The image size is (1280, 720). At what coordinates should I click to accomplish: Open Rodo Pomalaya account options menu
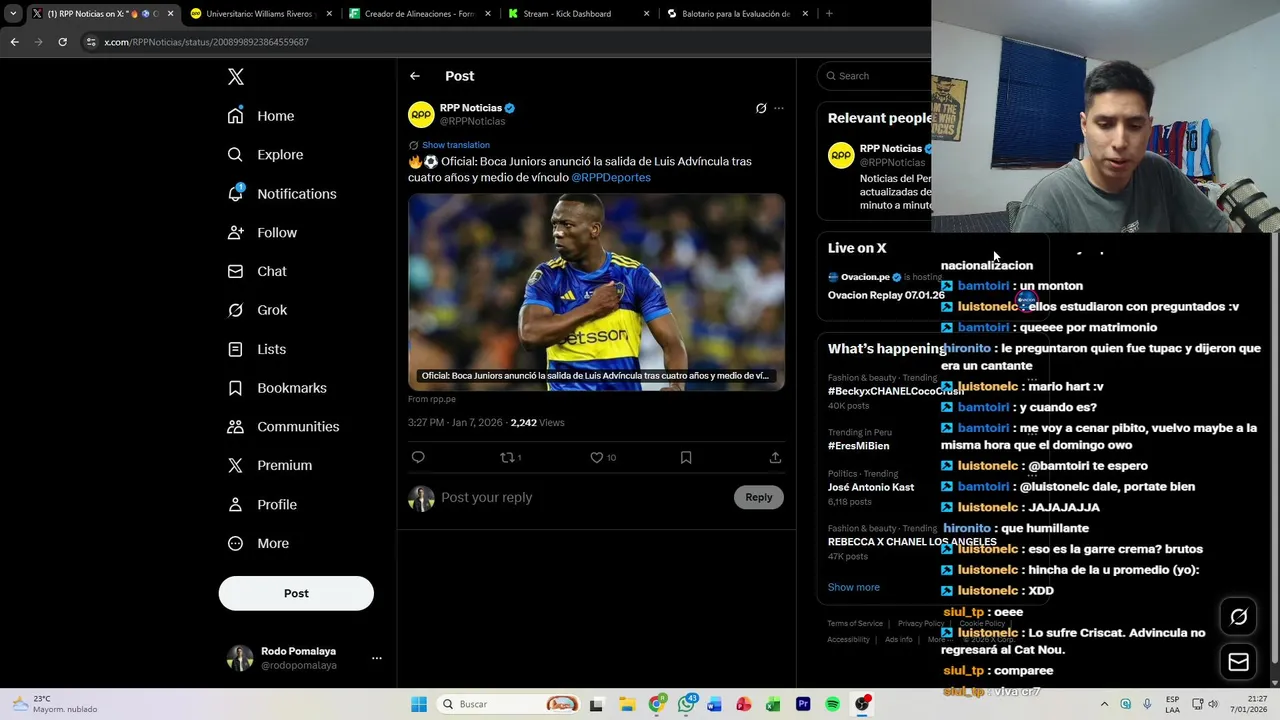coord(377,658)
